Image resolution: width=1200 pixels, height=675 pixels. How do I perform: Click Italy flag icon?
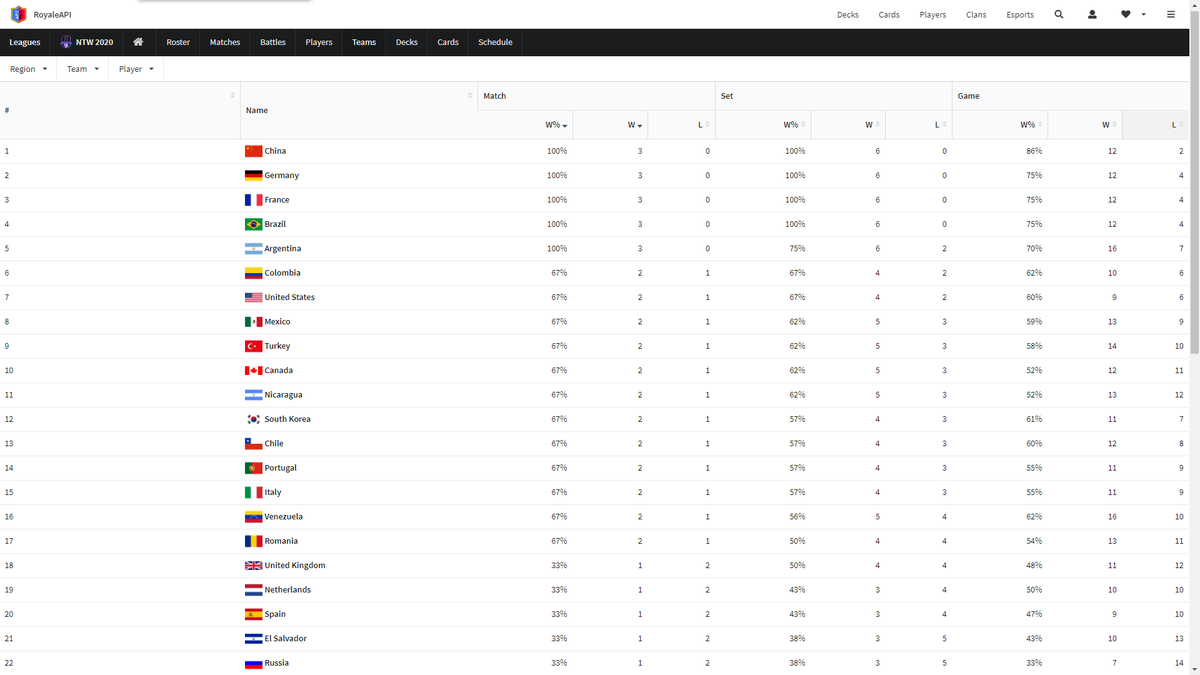click(x=254, y=492)
